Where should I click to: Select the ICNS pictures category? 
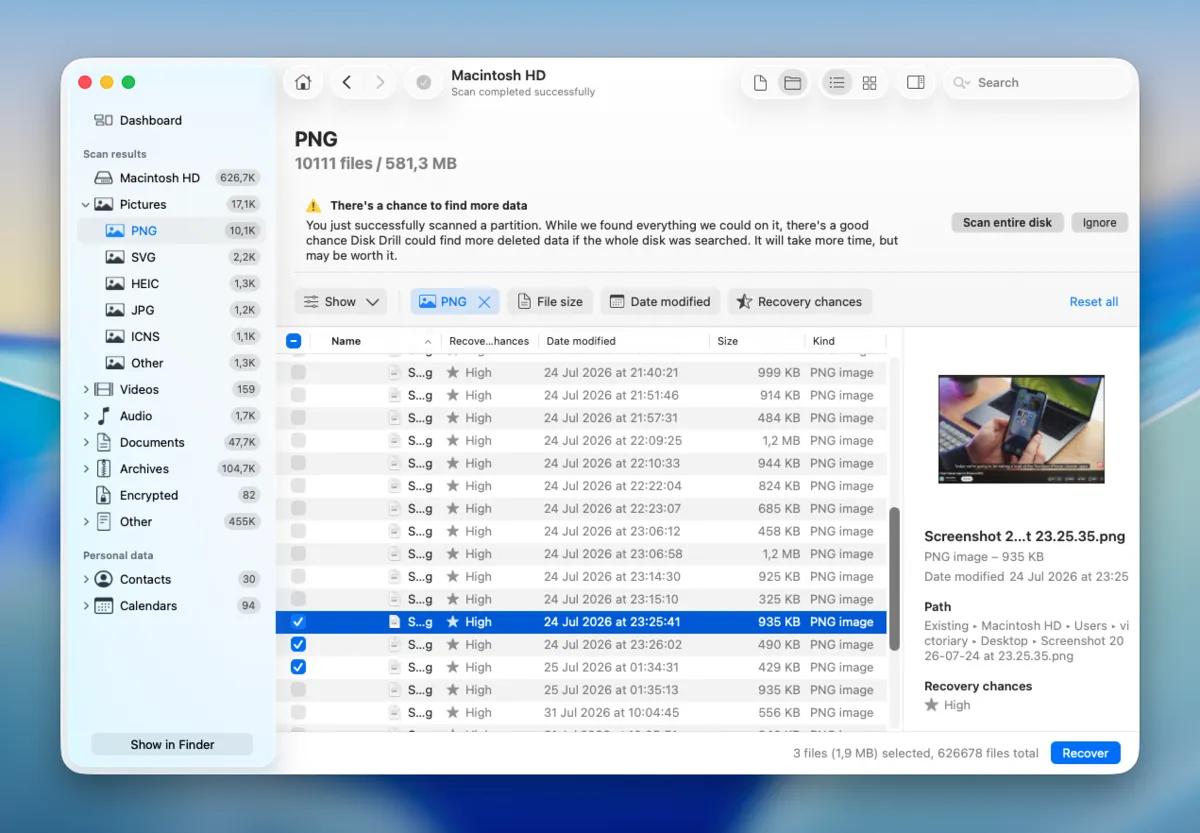(x=171, y=337)
